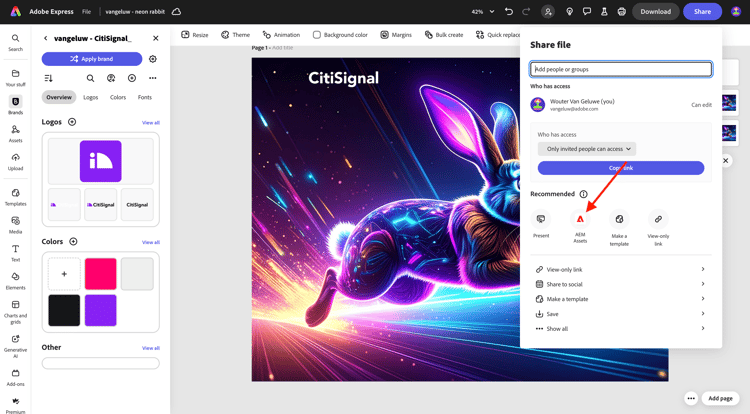
Task: Click the Upload sidebar icon
Action: point(15,162)
